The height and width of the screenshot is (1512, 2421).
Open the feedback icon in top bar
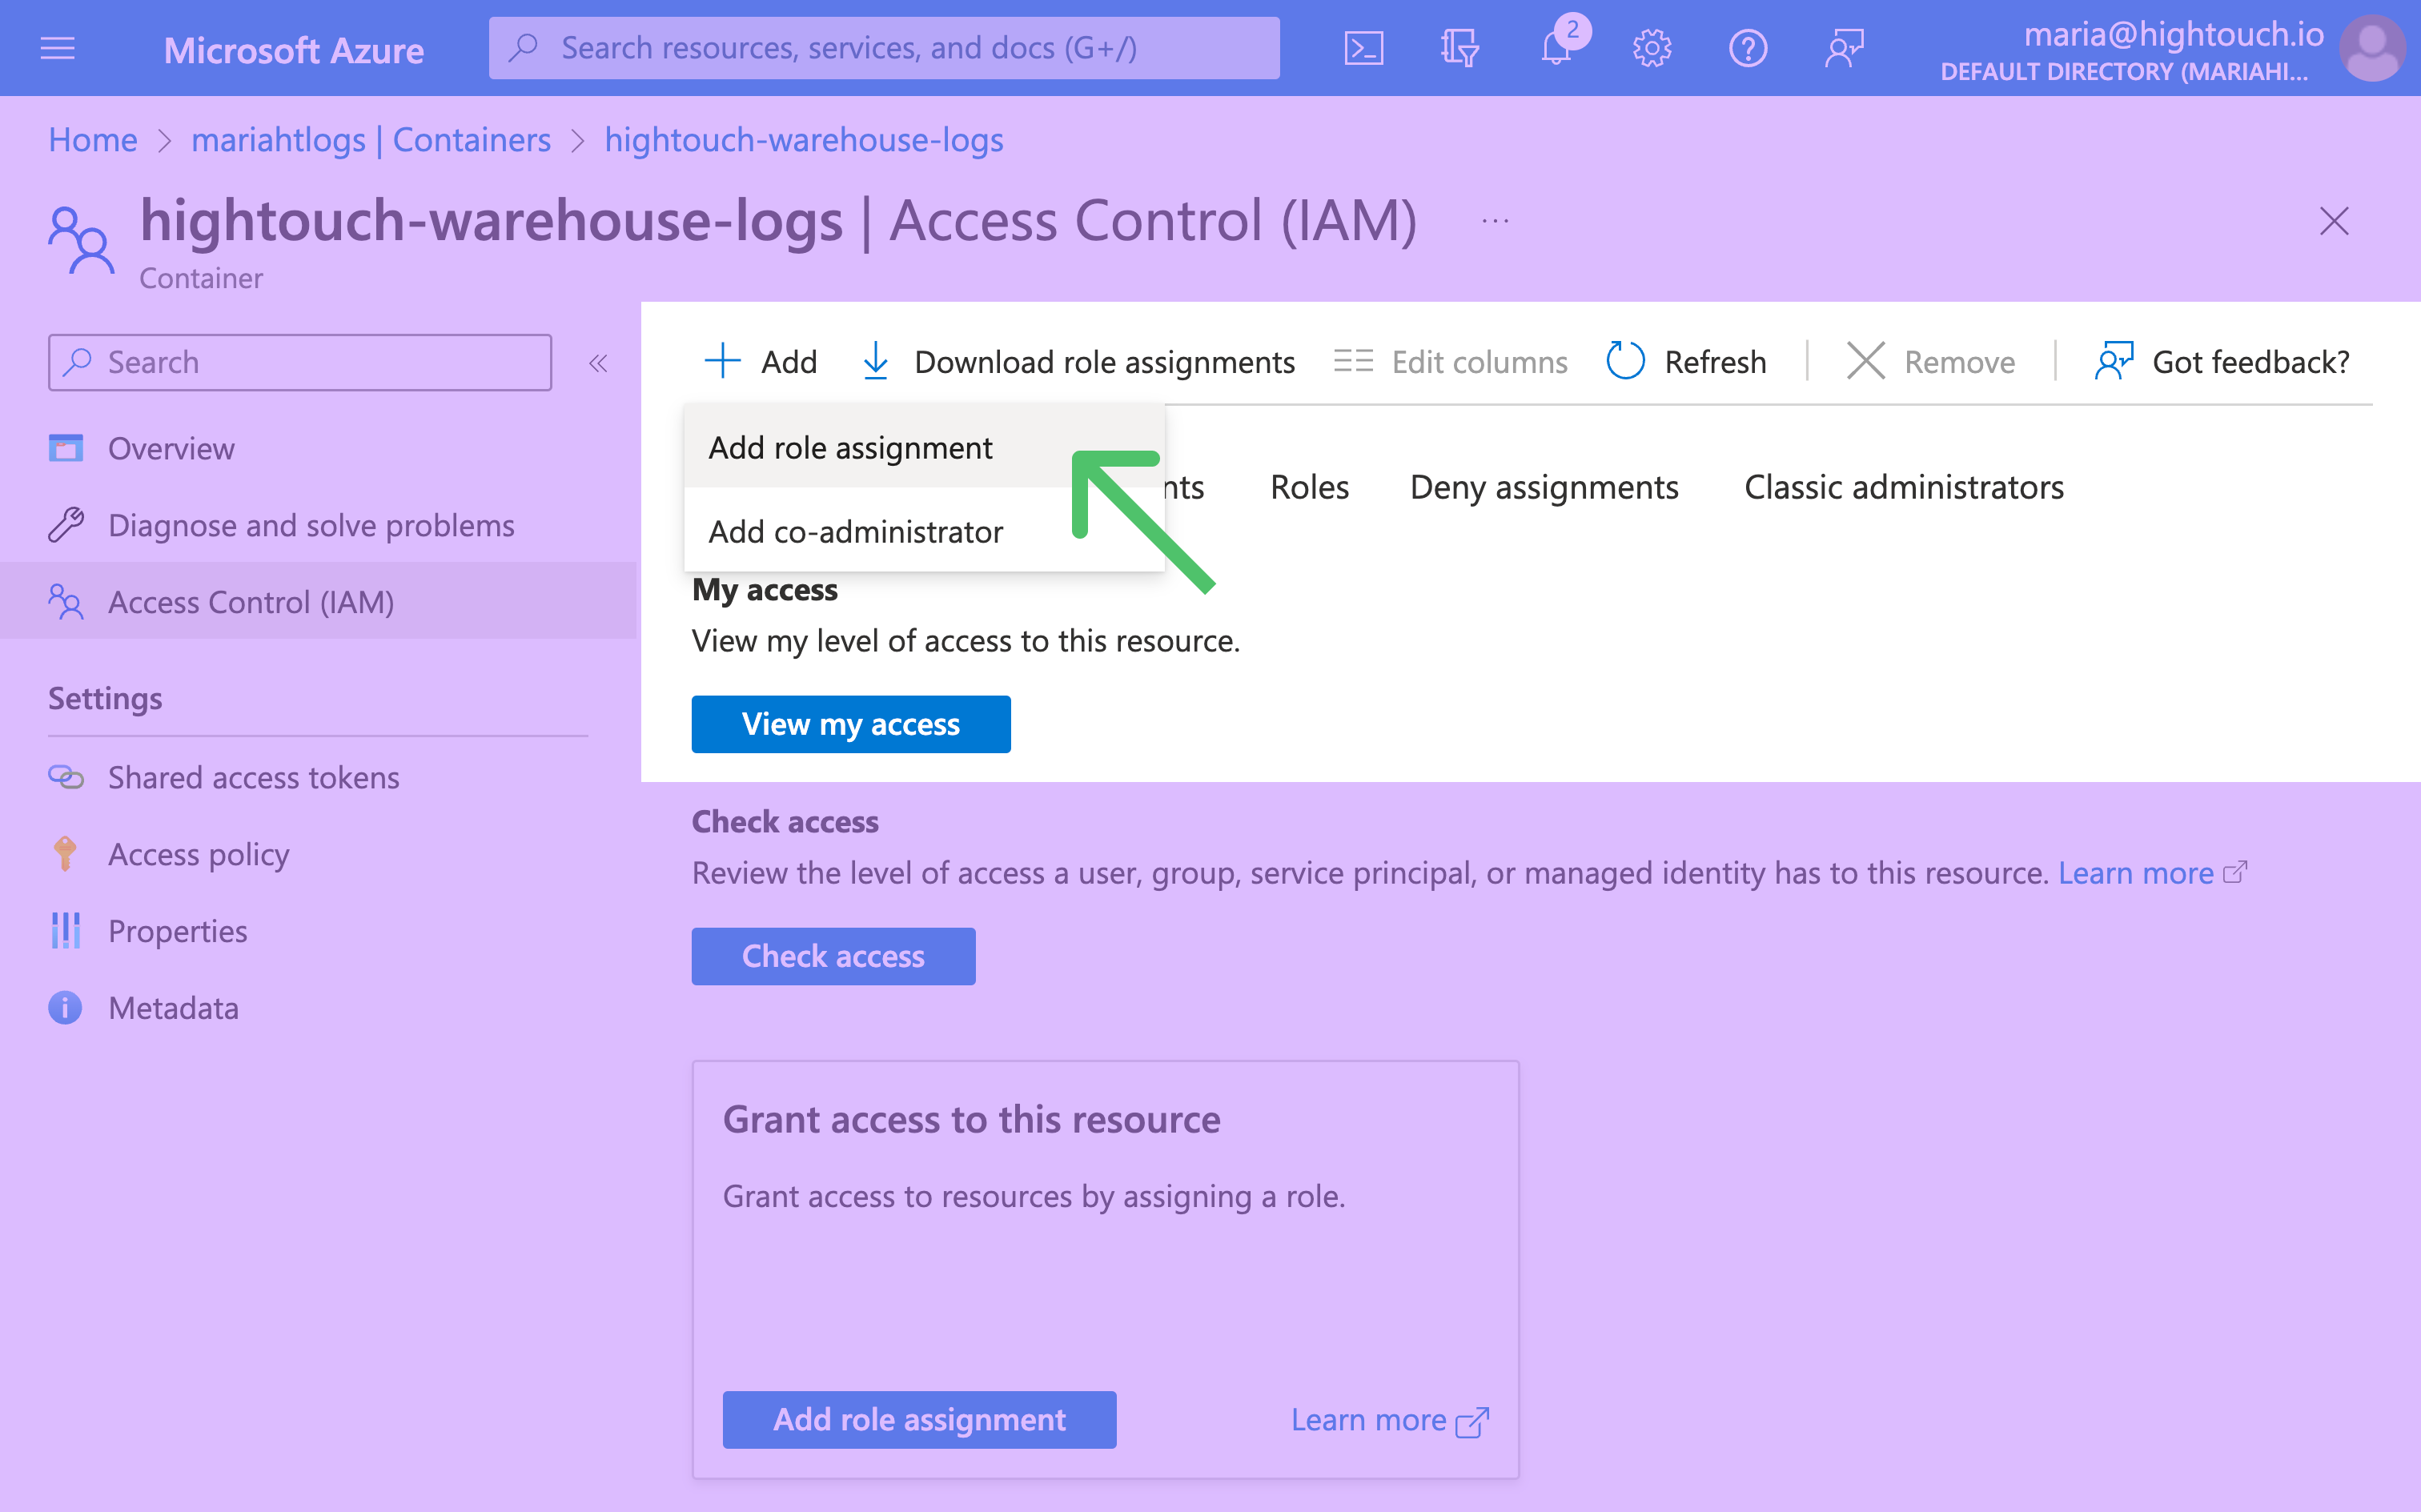coord(1844,48)
